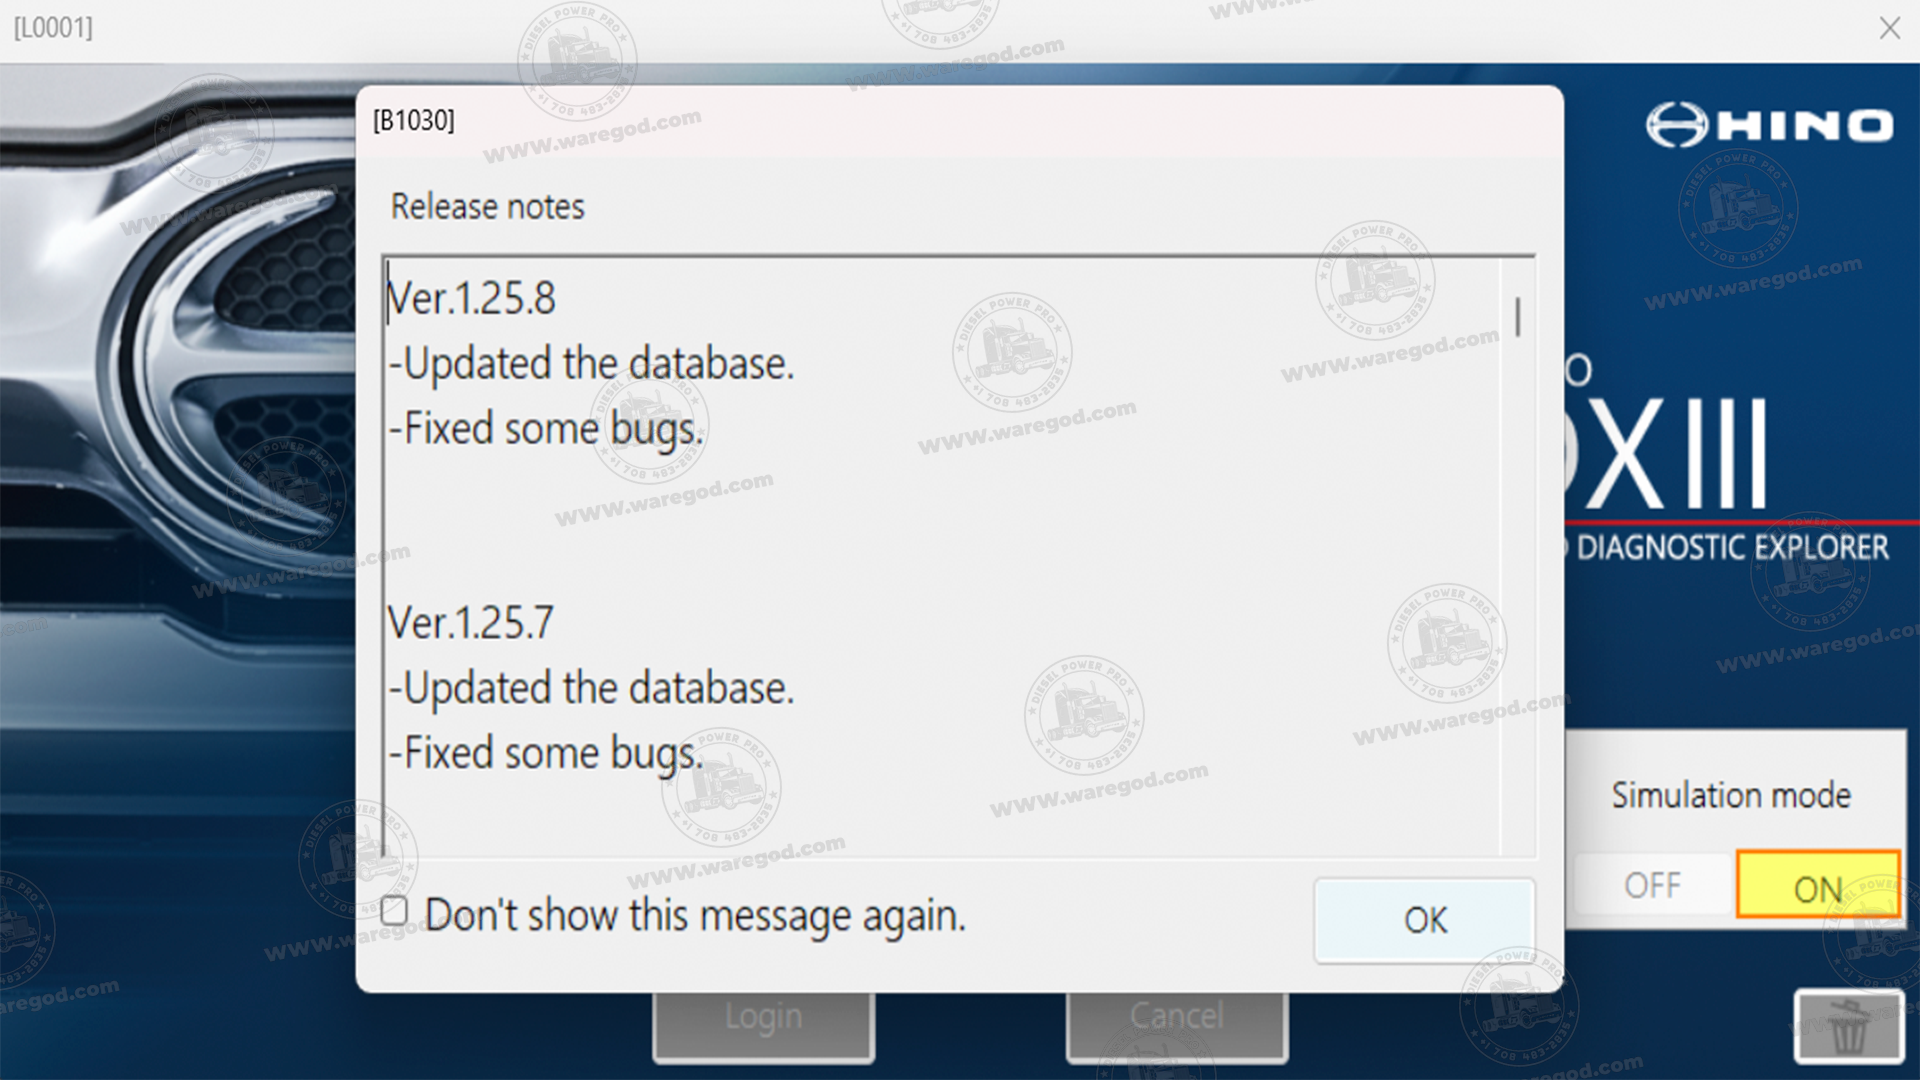The height and width of the screenshot is (1080, 1920).
Task: Close the main window with X
Action: coord(1889,28)
